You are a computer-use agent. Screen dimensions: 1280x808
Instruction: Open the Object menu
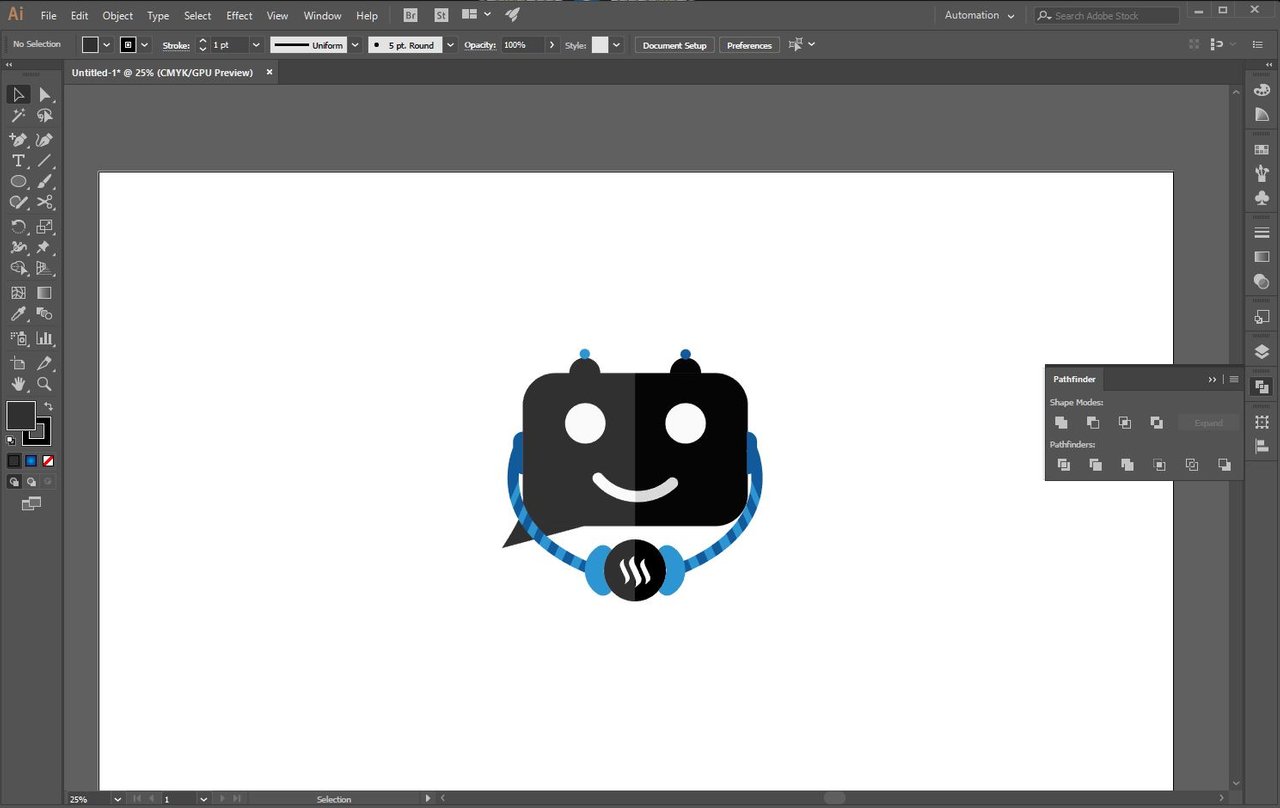118,15
